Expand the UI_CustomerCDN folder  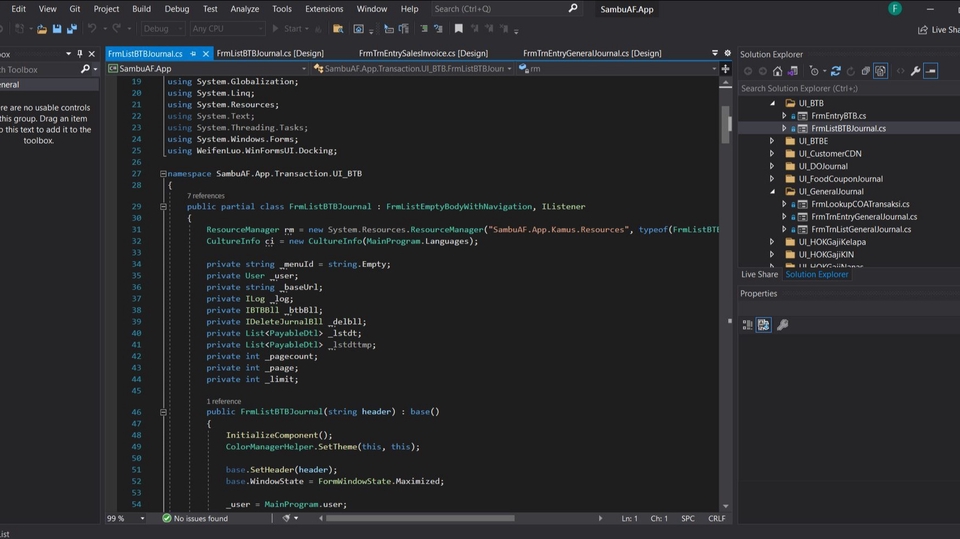click(x=772, y=154)
